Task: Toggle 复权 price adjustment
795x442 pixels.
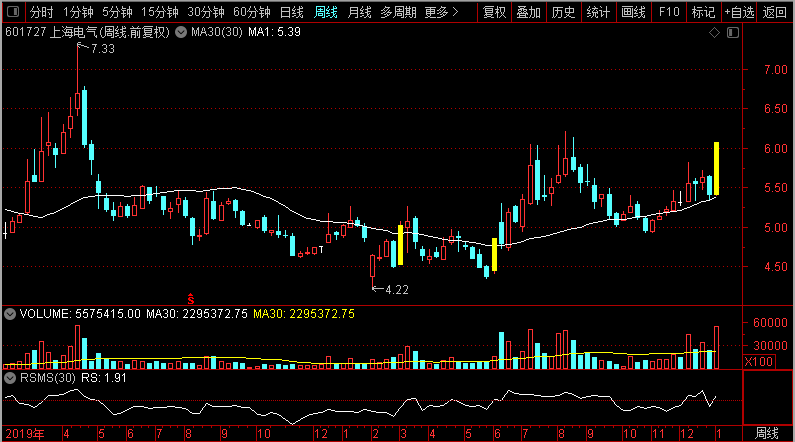Action: [x=495, y=13]
